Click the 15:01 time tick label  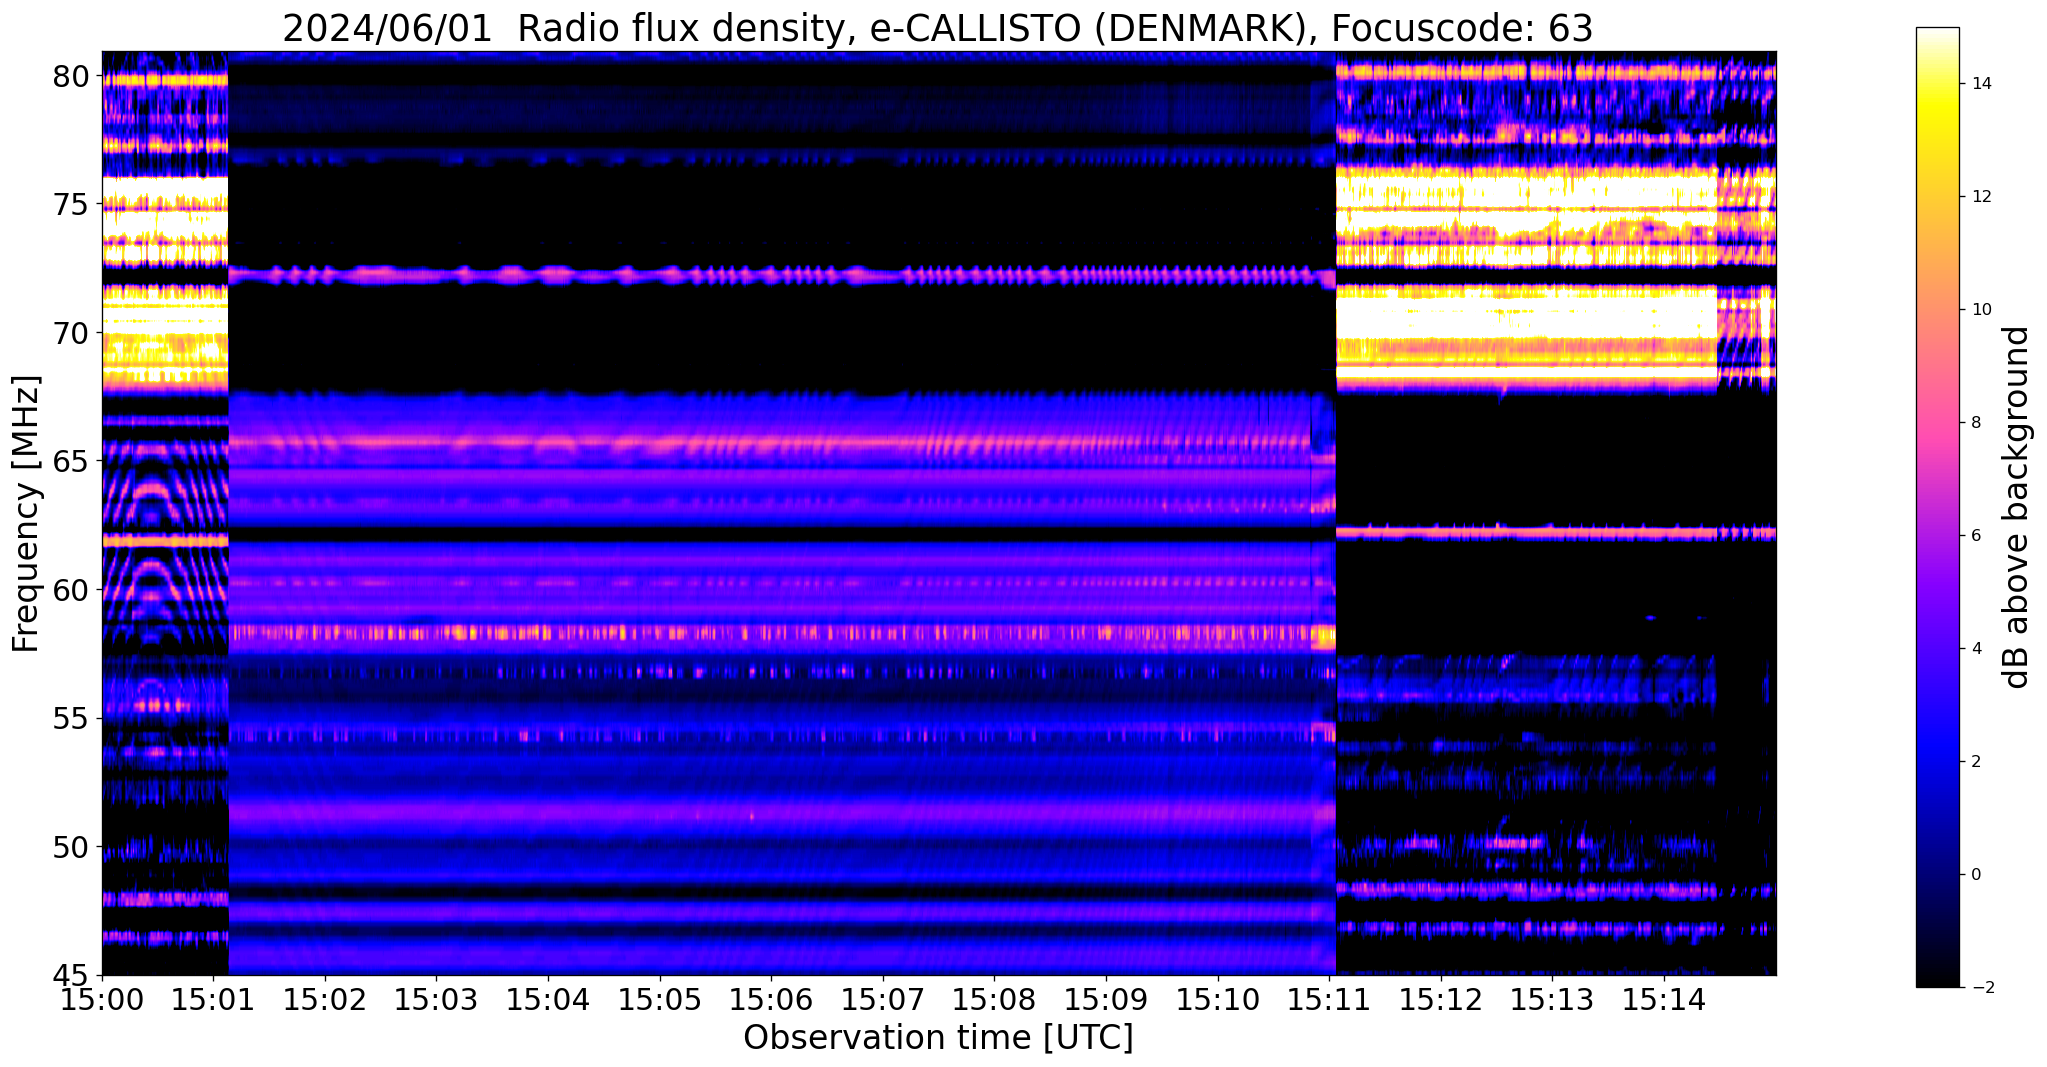(213, 1000)
